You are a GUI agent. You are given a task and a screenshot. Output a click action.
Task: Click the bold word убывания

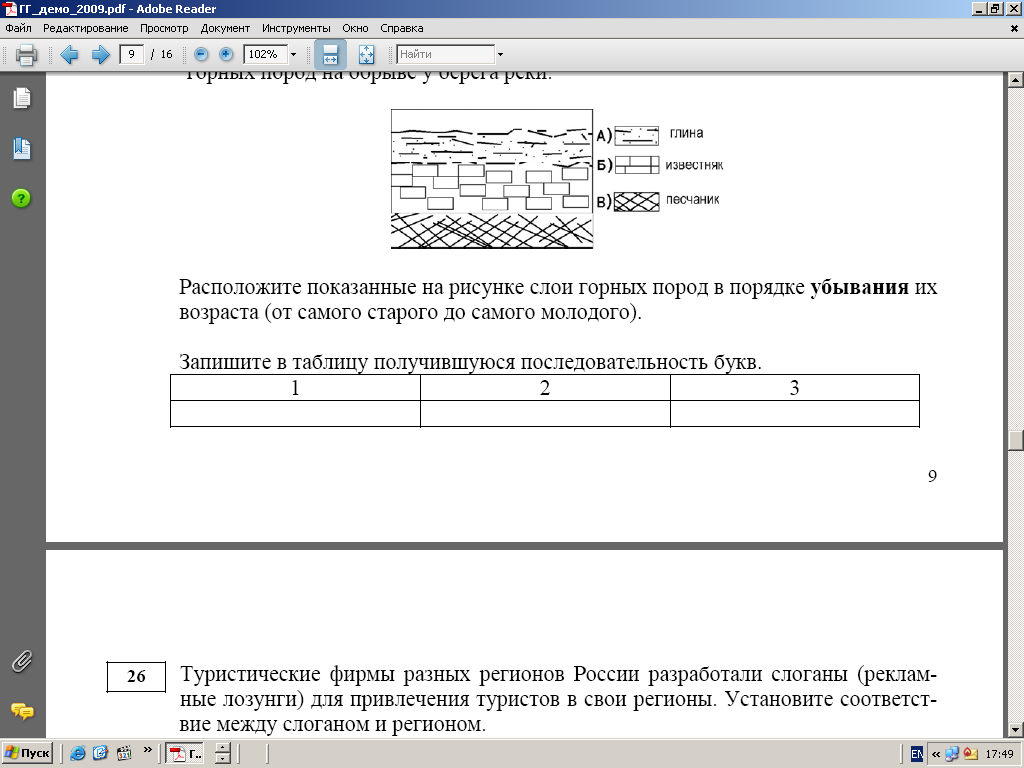[859, 287]
